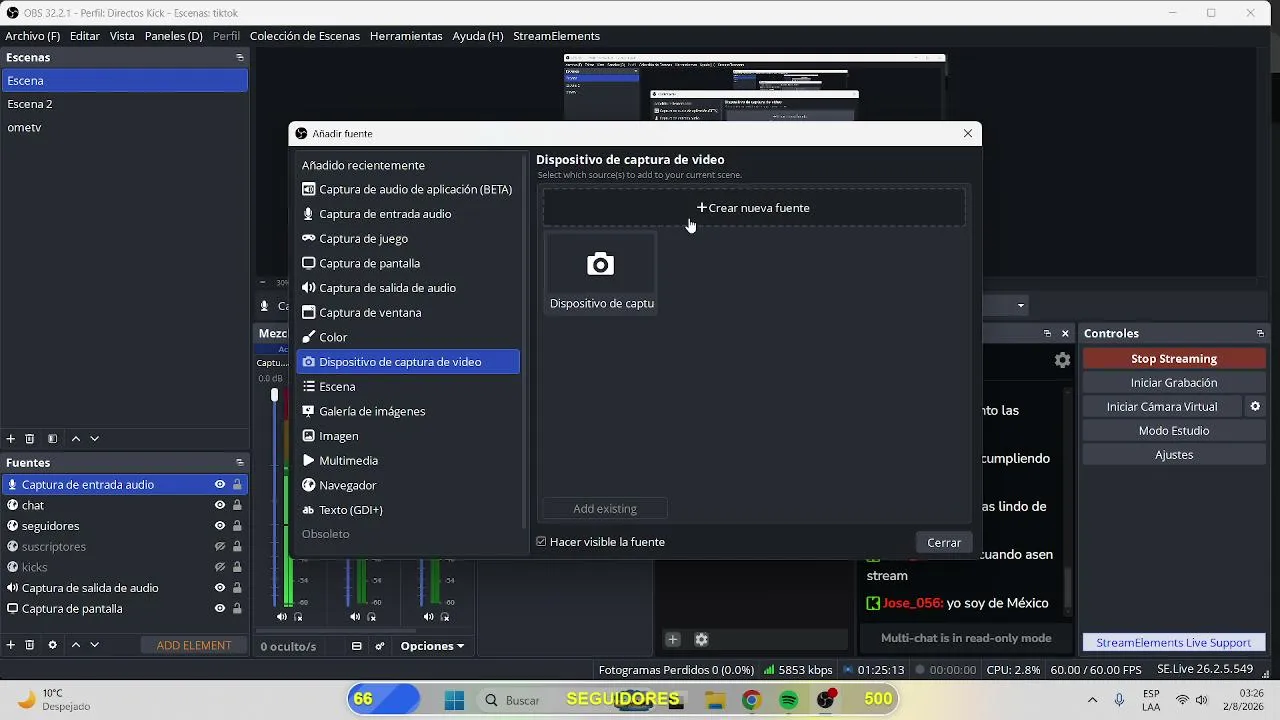The height and width of the screenshot is (720, 1280).
Task: Open source properties gear in Fuentes toolbar
Action: [x=53, y=645]
